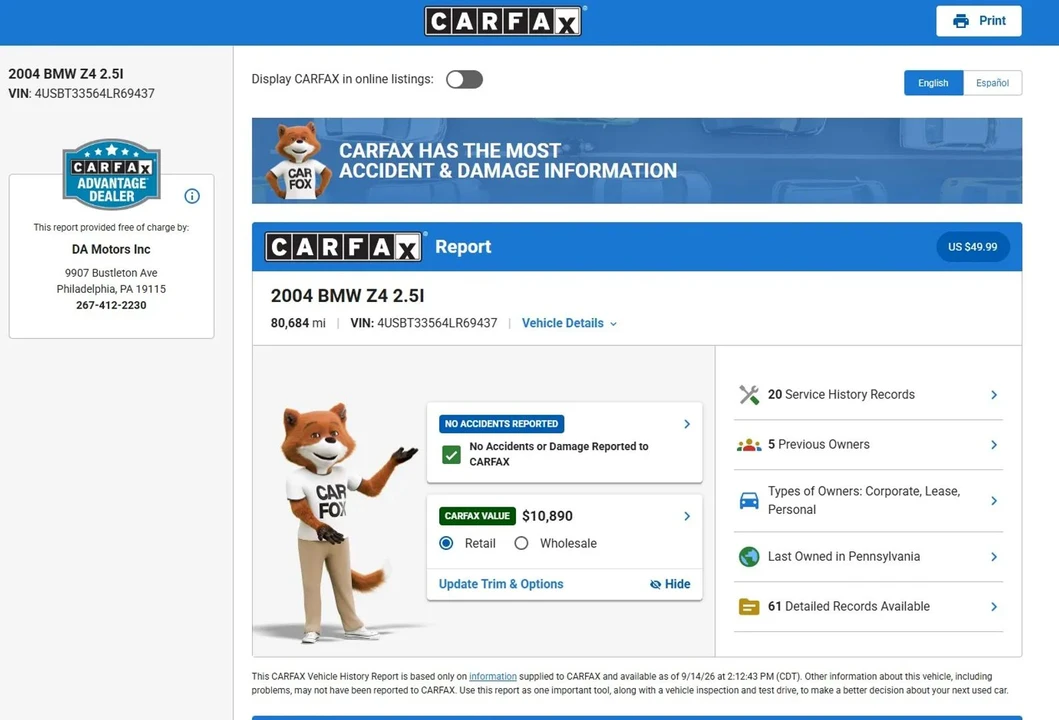Screen dimensions: 1059x720
Task: Click the DA Motors Inc dealer name
Action: pyautogui.click(x=111, y=249)
